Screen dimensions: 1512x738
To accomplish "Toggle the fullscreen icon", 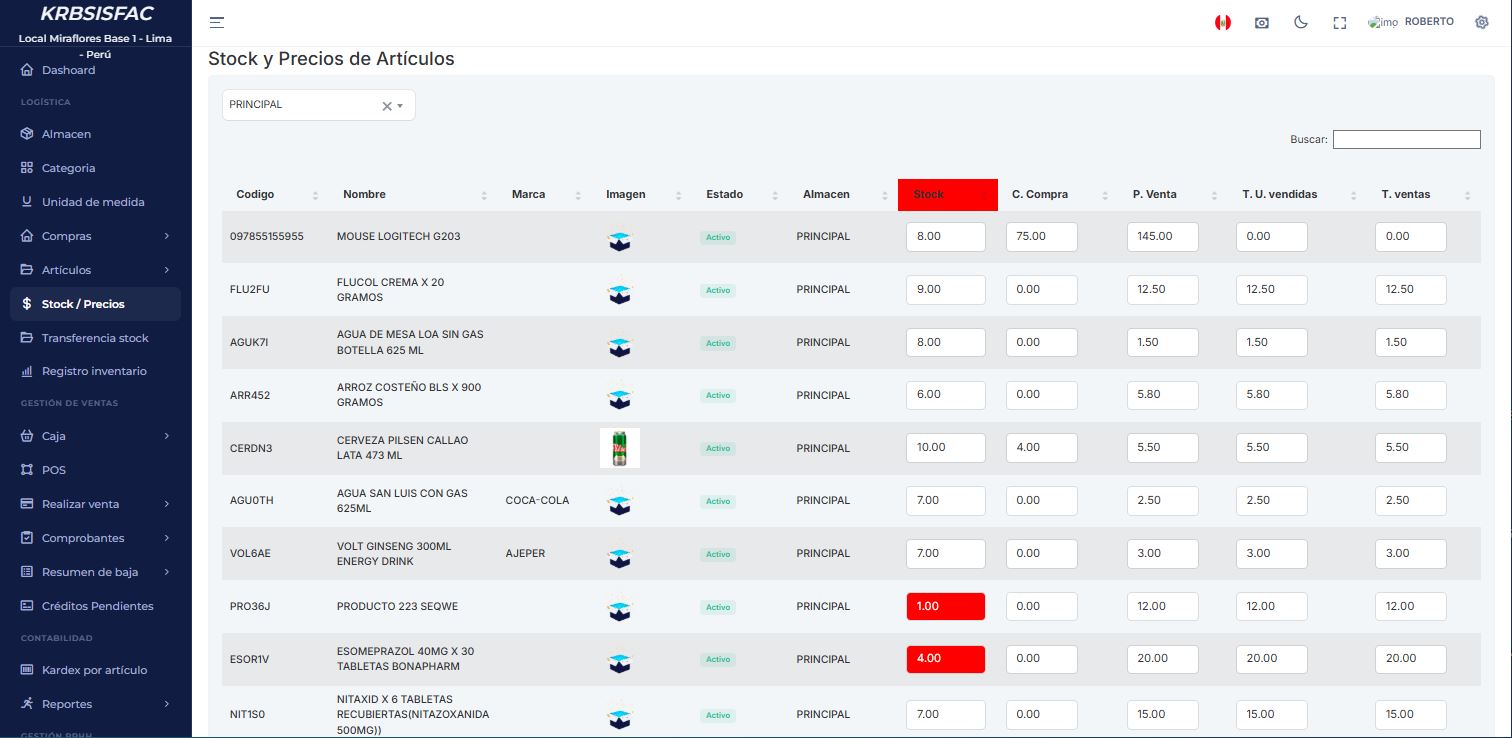I will point(1340,22).
